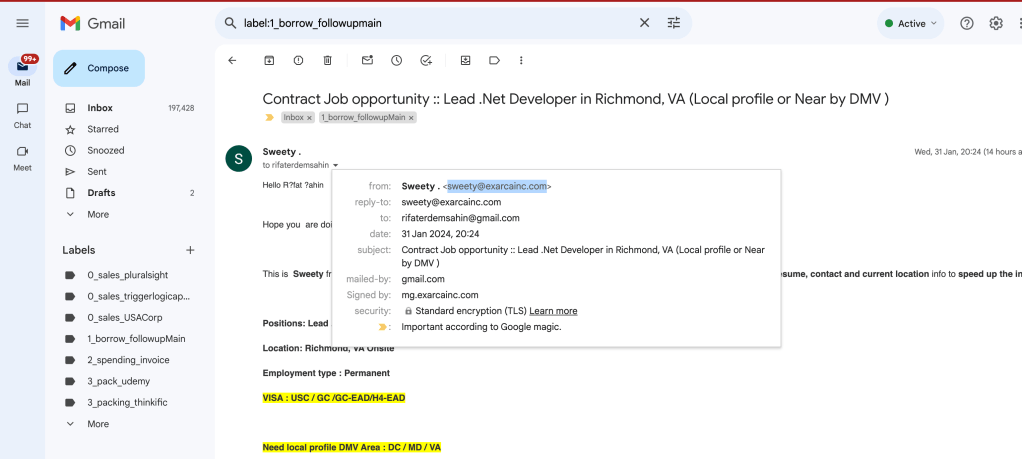Image resolution: width=1022 pixels, height=459 pixels.
Task: Report this email as spam
Action: [x=299, y=60]
